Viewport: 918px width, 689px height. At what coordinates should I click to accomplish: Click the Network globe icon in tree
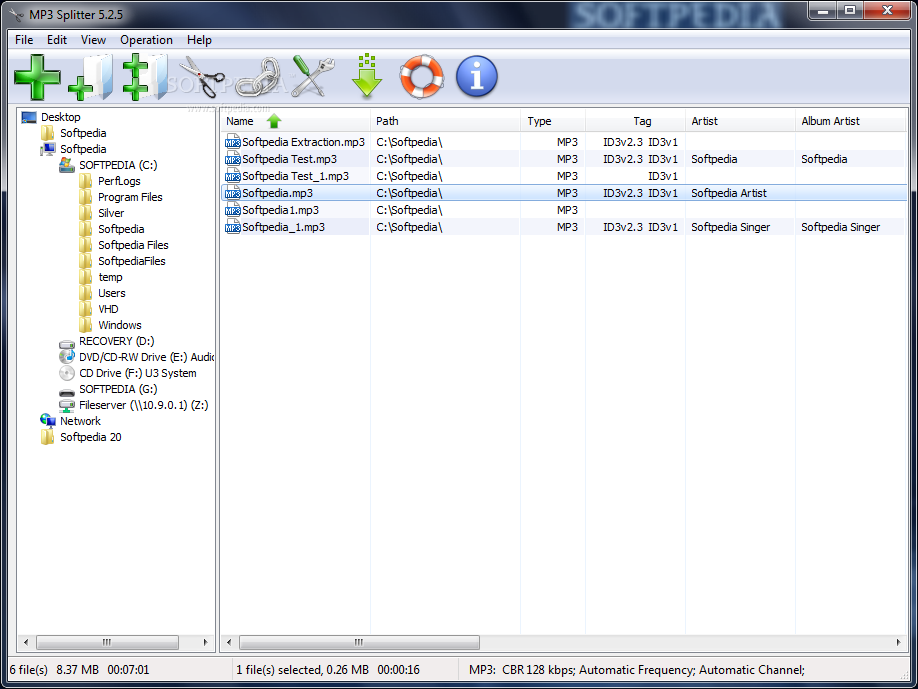pos(48,420)
